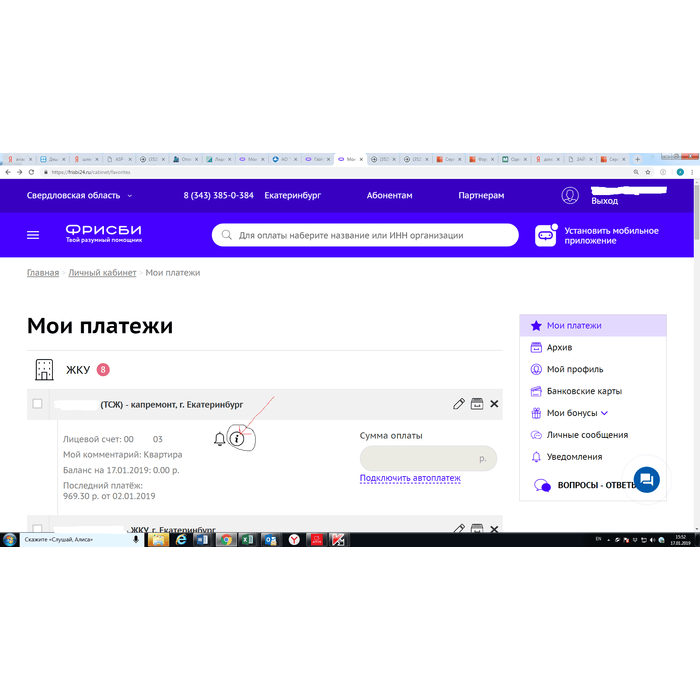Open the hamburger menu next to Фрисби logo
Viewport: 700px width, 700px height.
(x=33, y=235)
